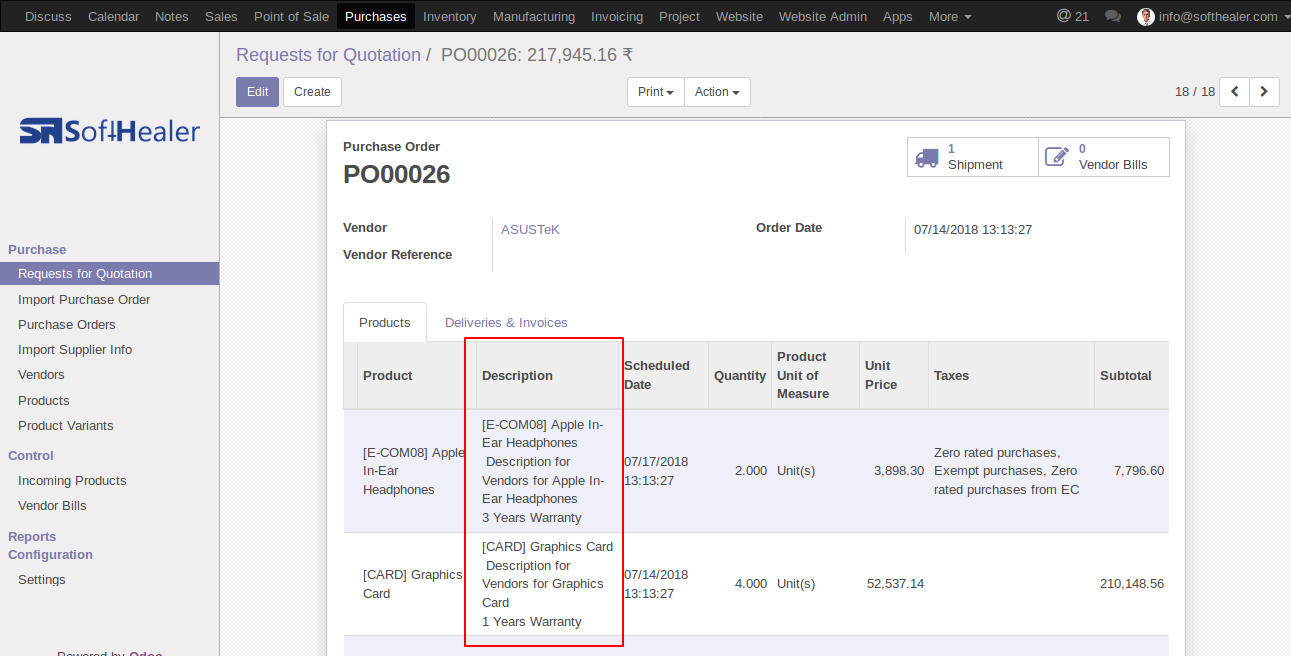Click the Configuration sidebar section
The image size is (1291, 656).
[x=50, y=554]
